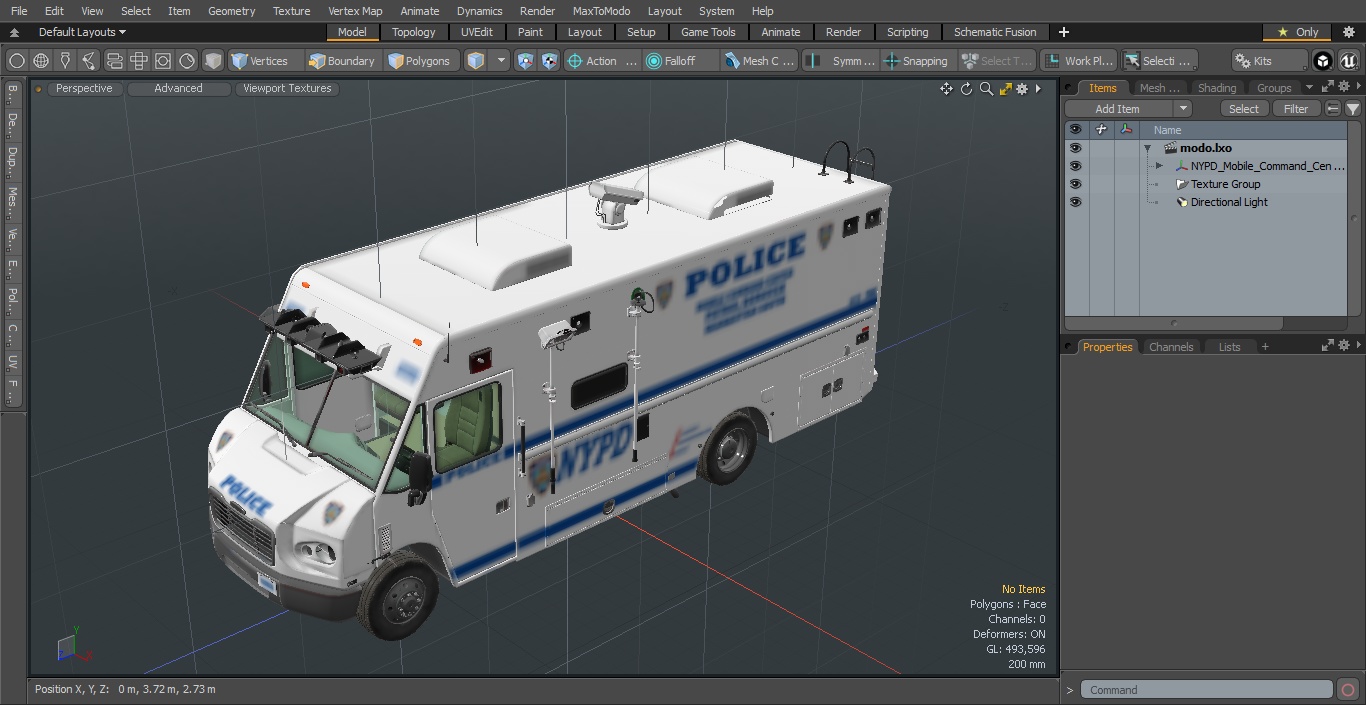The width and height of the screenshot is (1366, 705).
Task: Click the list options icon beside Filter
Action: pyautogui.click(x=1333, y=109)
